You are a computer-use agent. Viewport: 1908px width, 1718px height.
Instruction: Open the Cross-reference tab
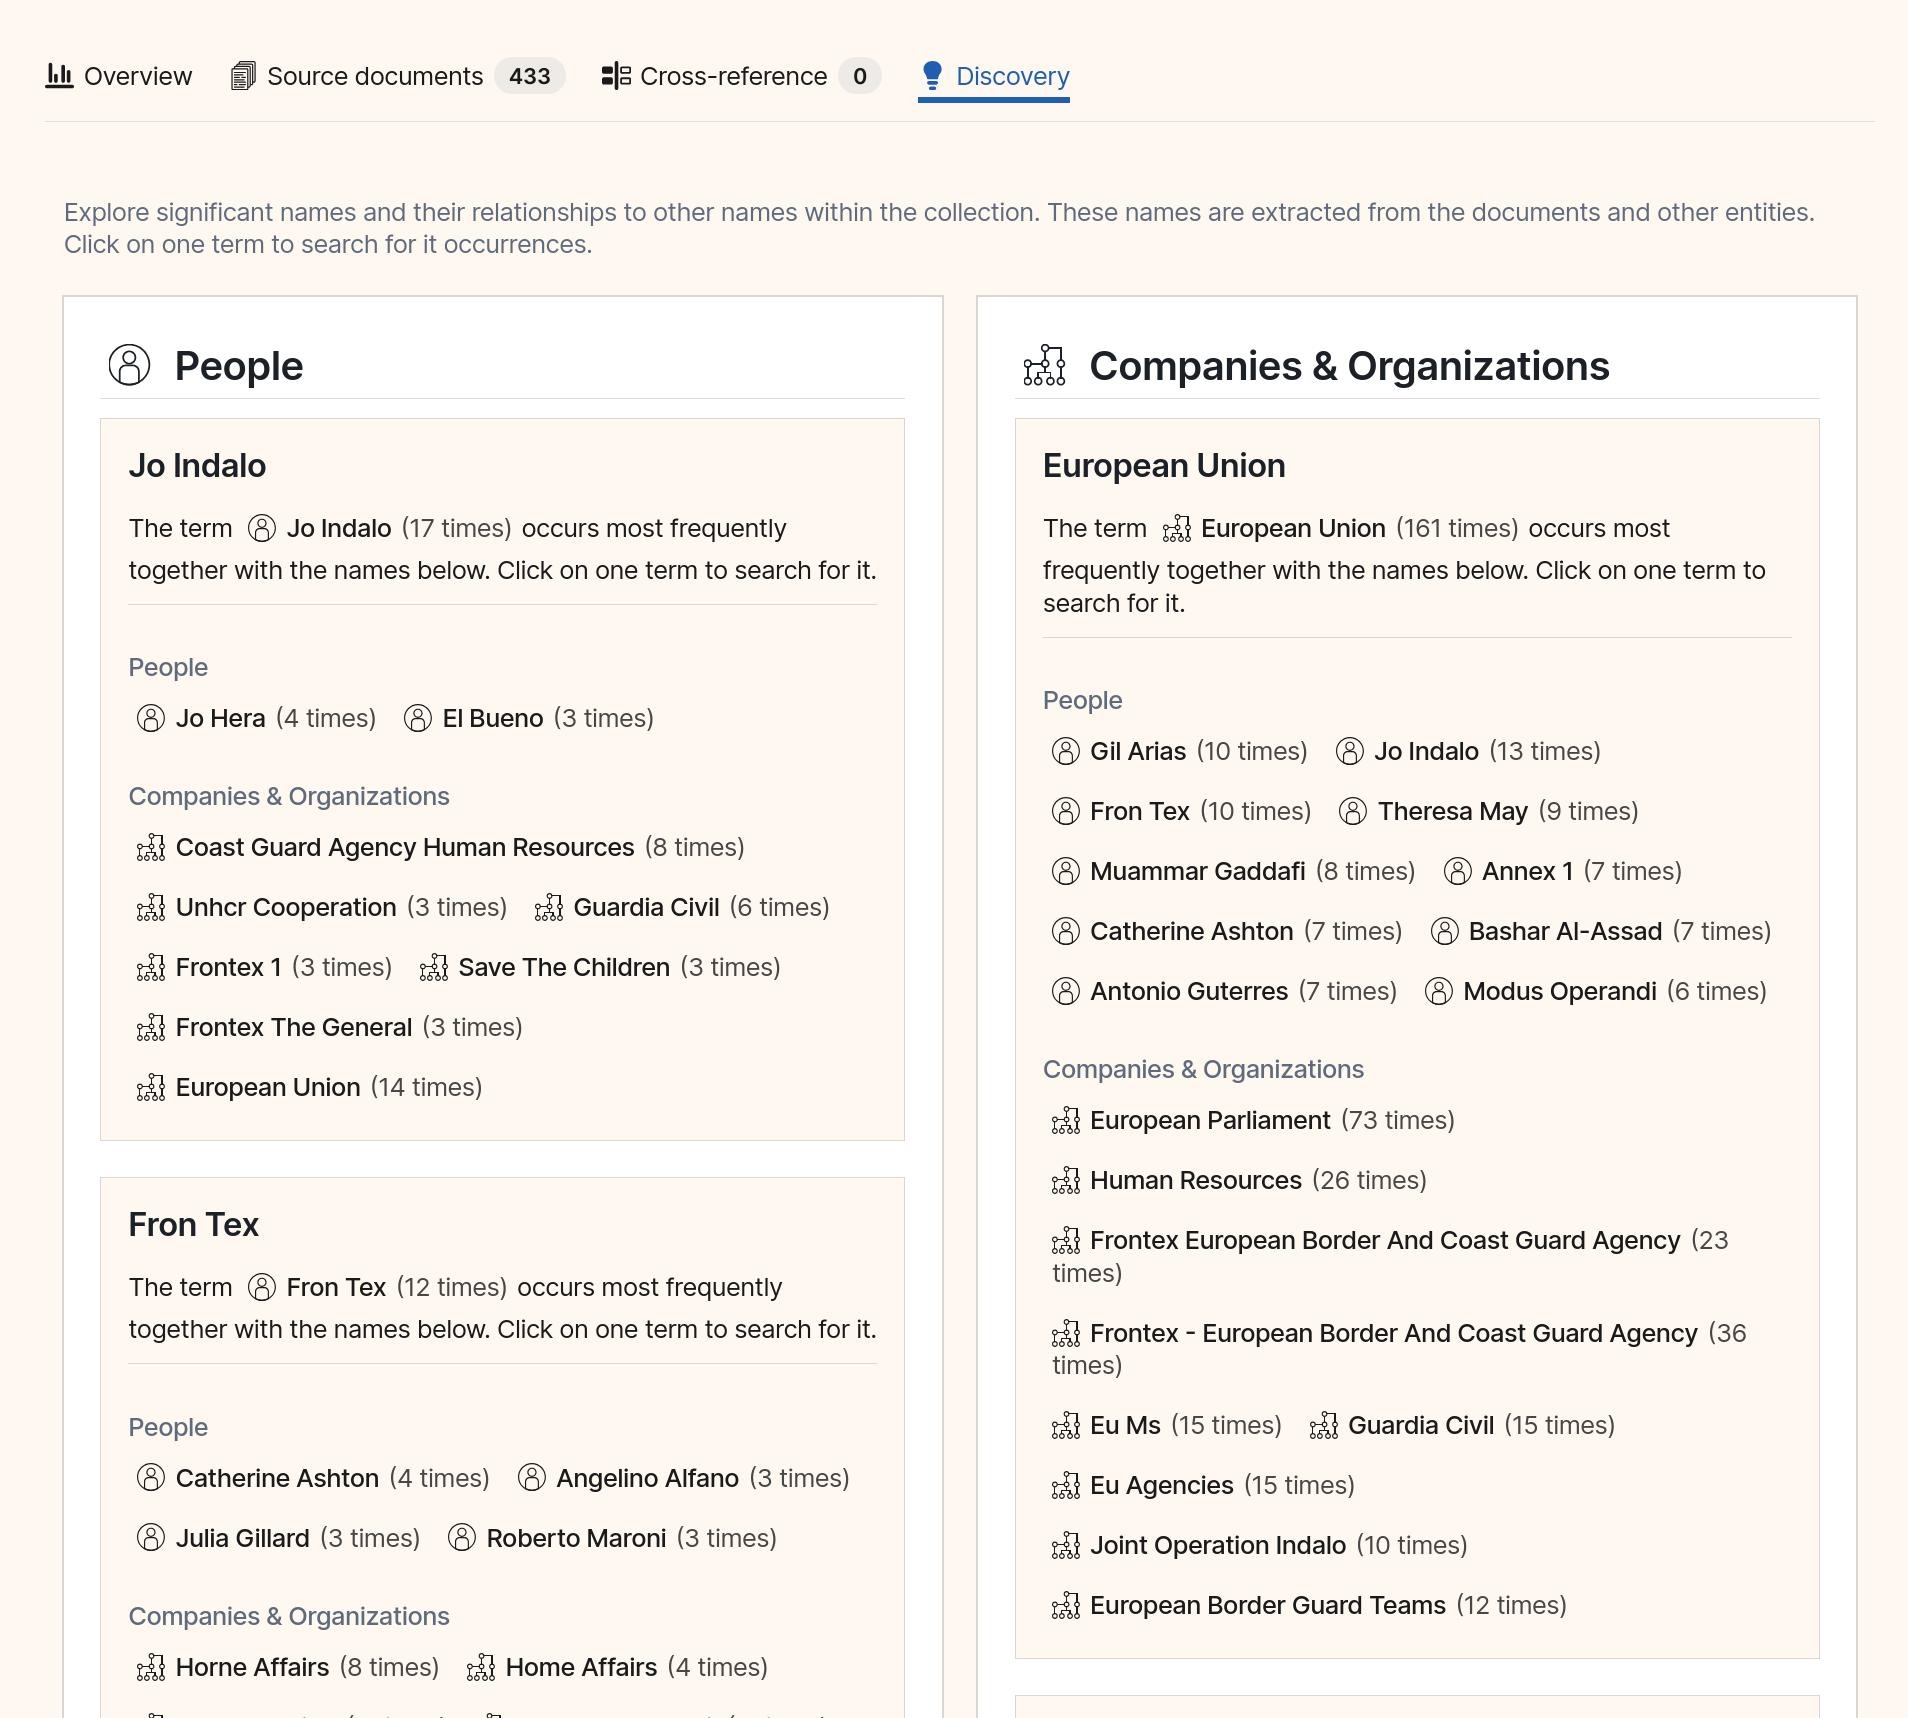click(x=740, y=76)
